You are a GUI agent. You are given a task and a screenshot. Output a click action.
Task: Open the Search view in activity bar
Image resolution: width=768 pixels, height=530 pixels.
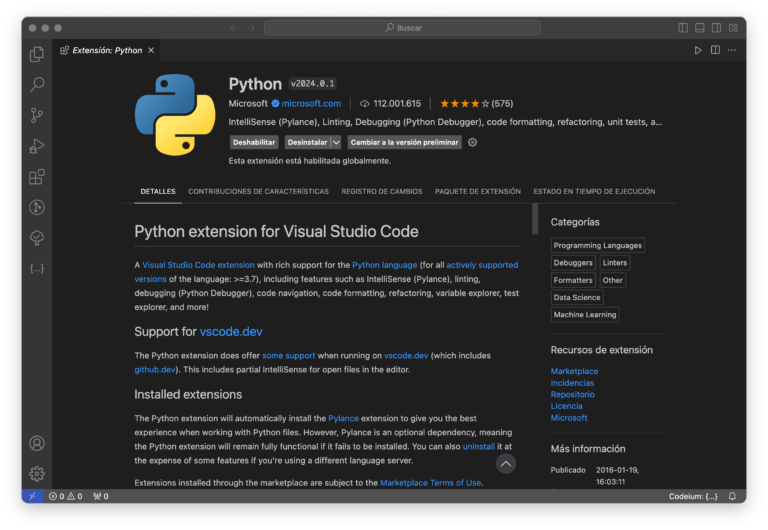37,84
